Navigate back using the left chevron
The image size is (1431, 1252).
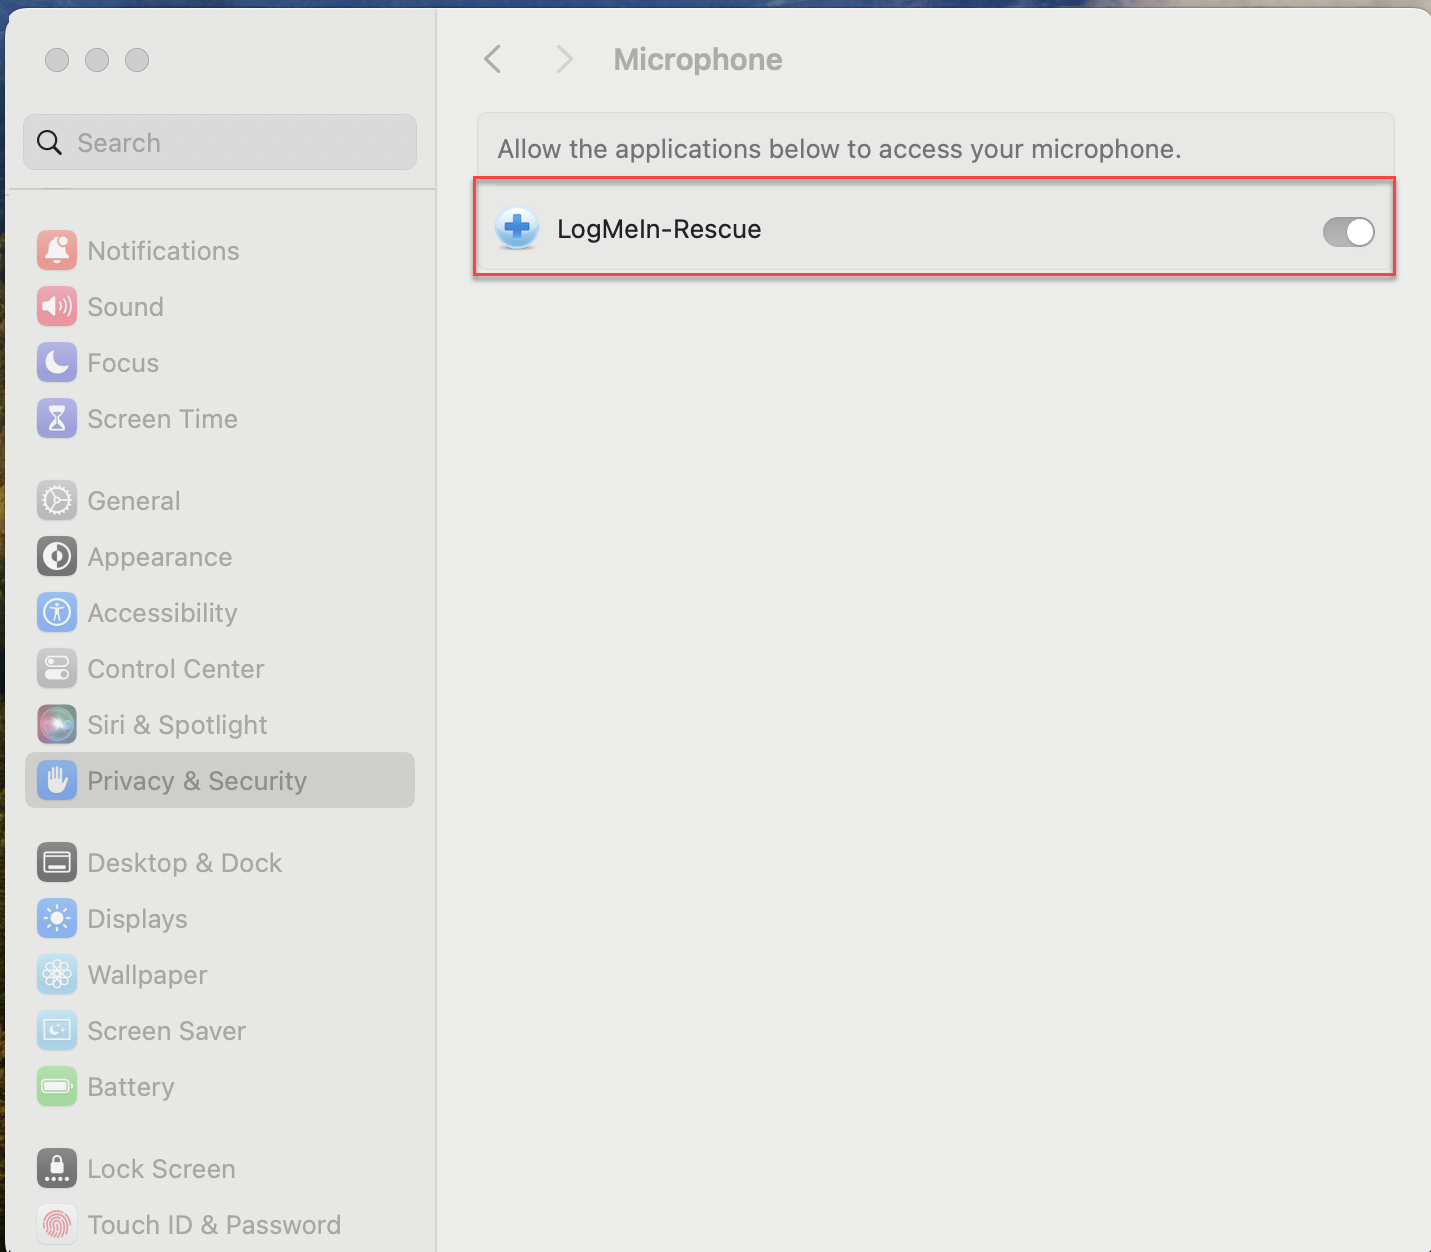click(492, 59)
